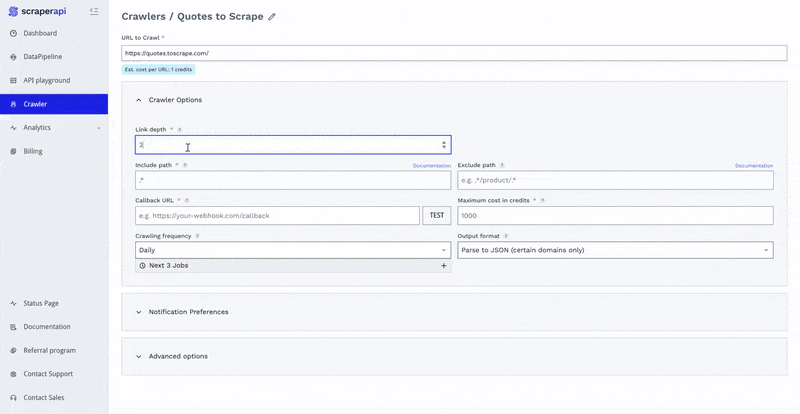Expand Next 3 Jobs with plus icon
This screenshot has height=414, width=800.
coord(444,266)
